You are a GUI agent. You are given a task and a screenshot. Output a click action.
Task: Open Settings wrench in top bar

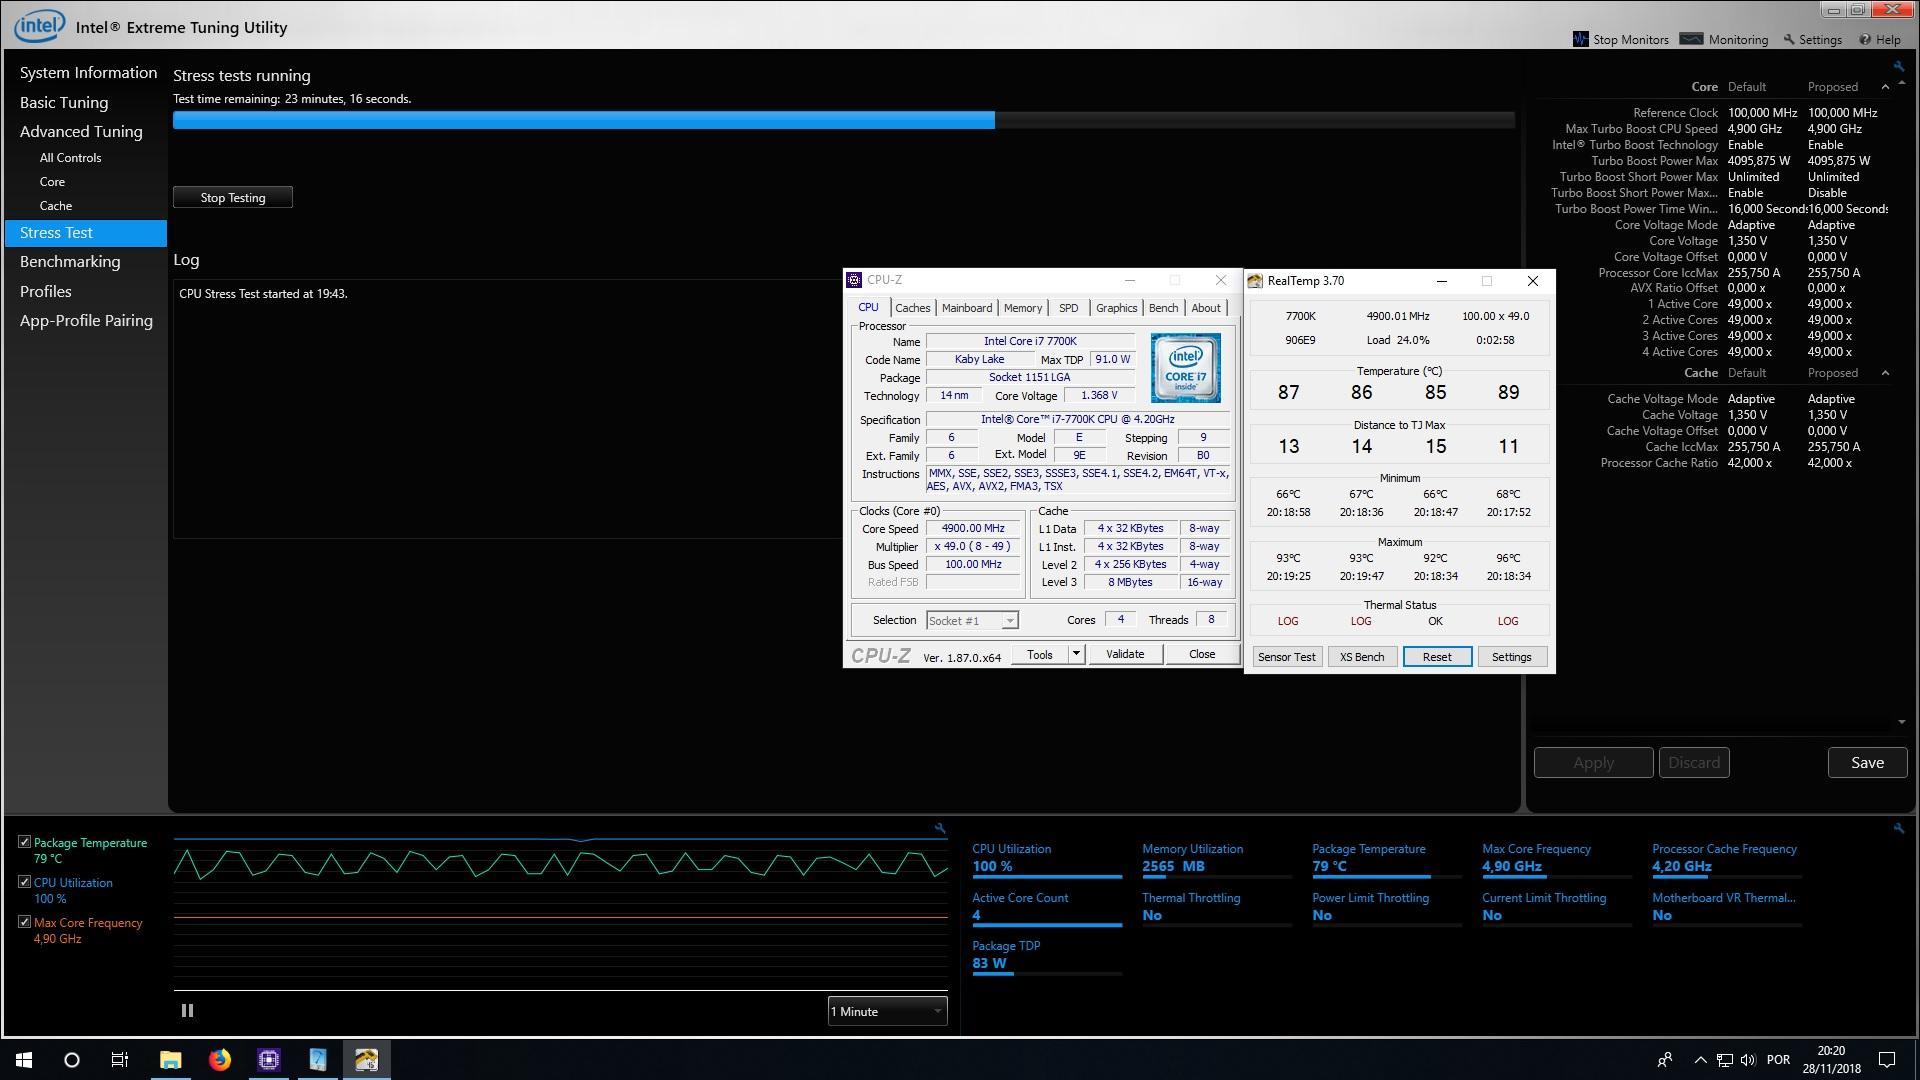[1790, 40]
